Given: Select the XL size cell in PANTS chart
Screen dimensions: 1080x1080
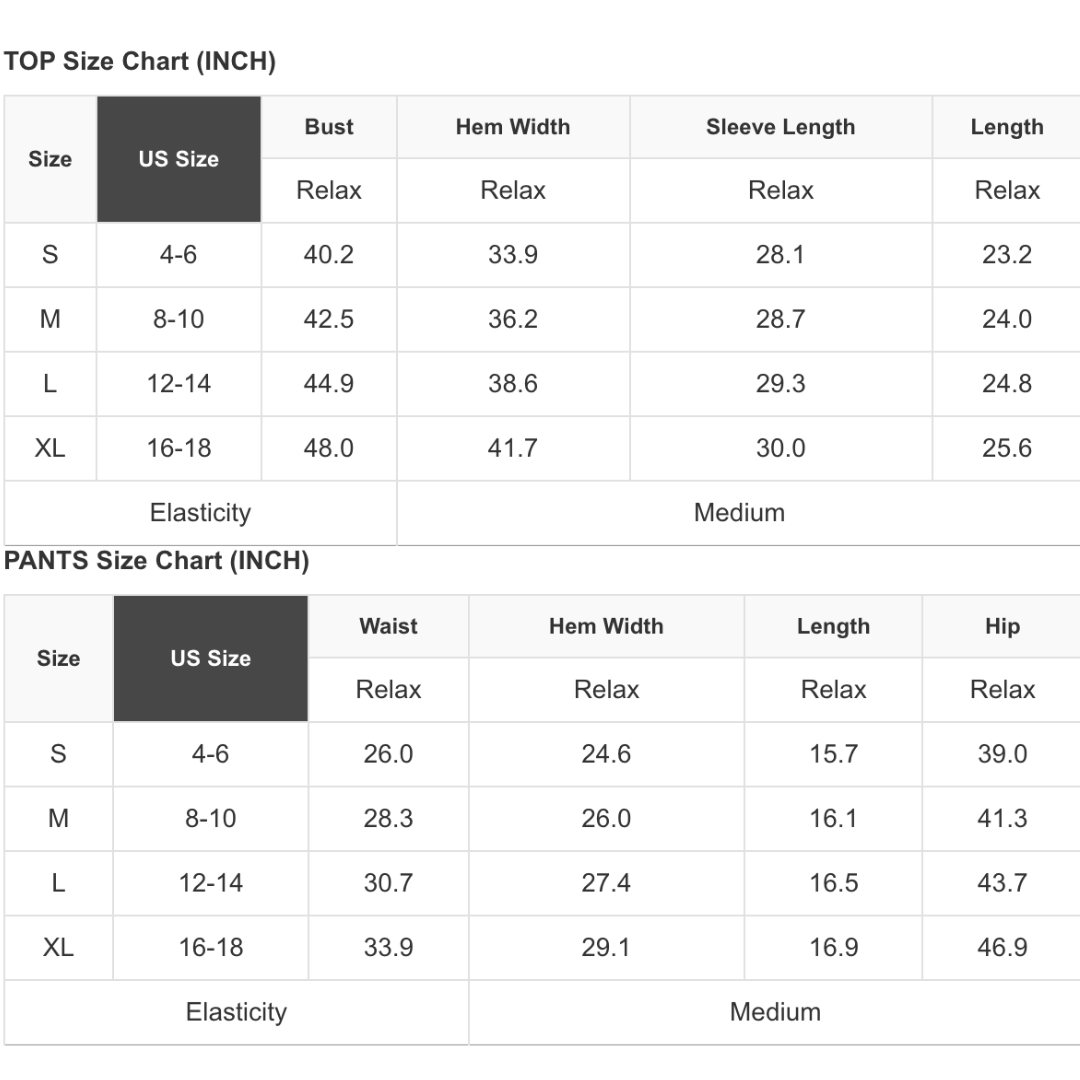Looking at the screenshot, I should click(x=58, y=947).
